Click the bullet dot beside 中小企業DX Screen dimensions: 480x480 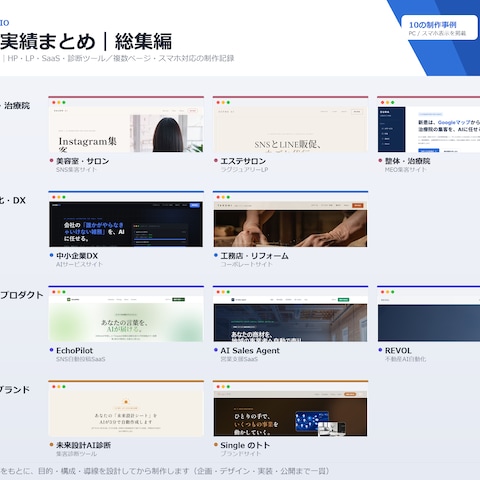pos(51,255)
